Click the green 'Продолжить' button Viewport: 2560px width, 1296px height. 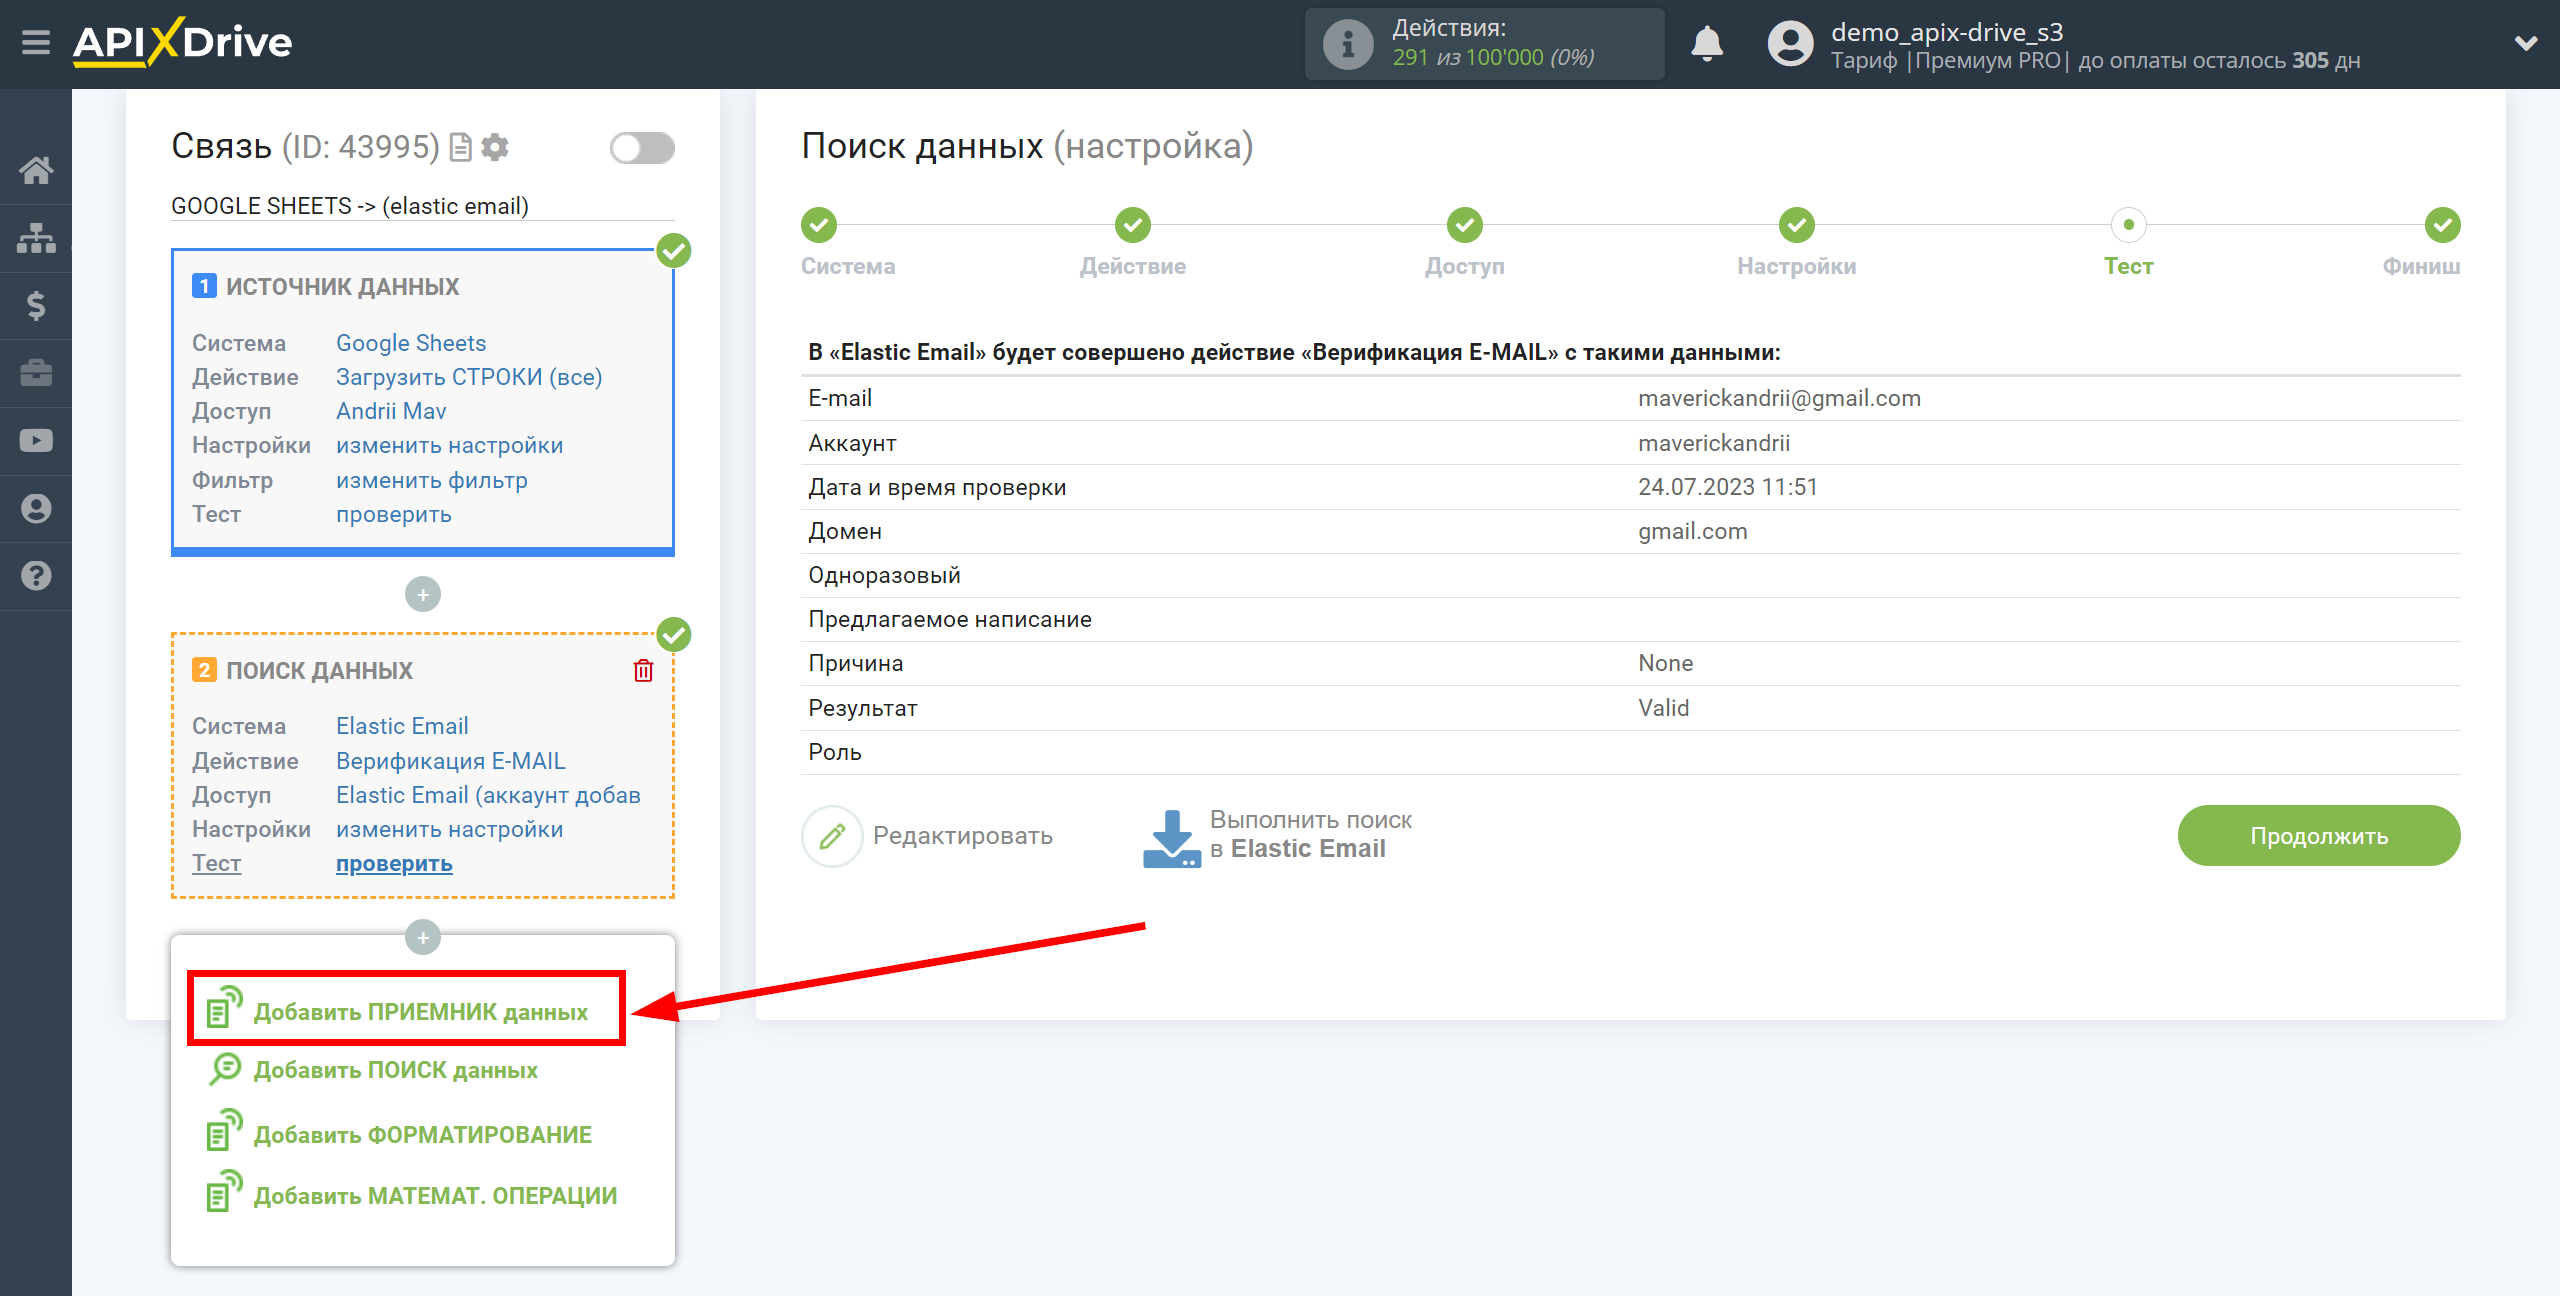[x=2319, y=836]
